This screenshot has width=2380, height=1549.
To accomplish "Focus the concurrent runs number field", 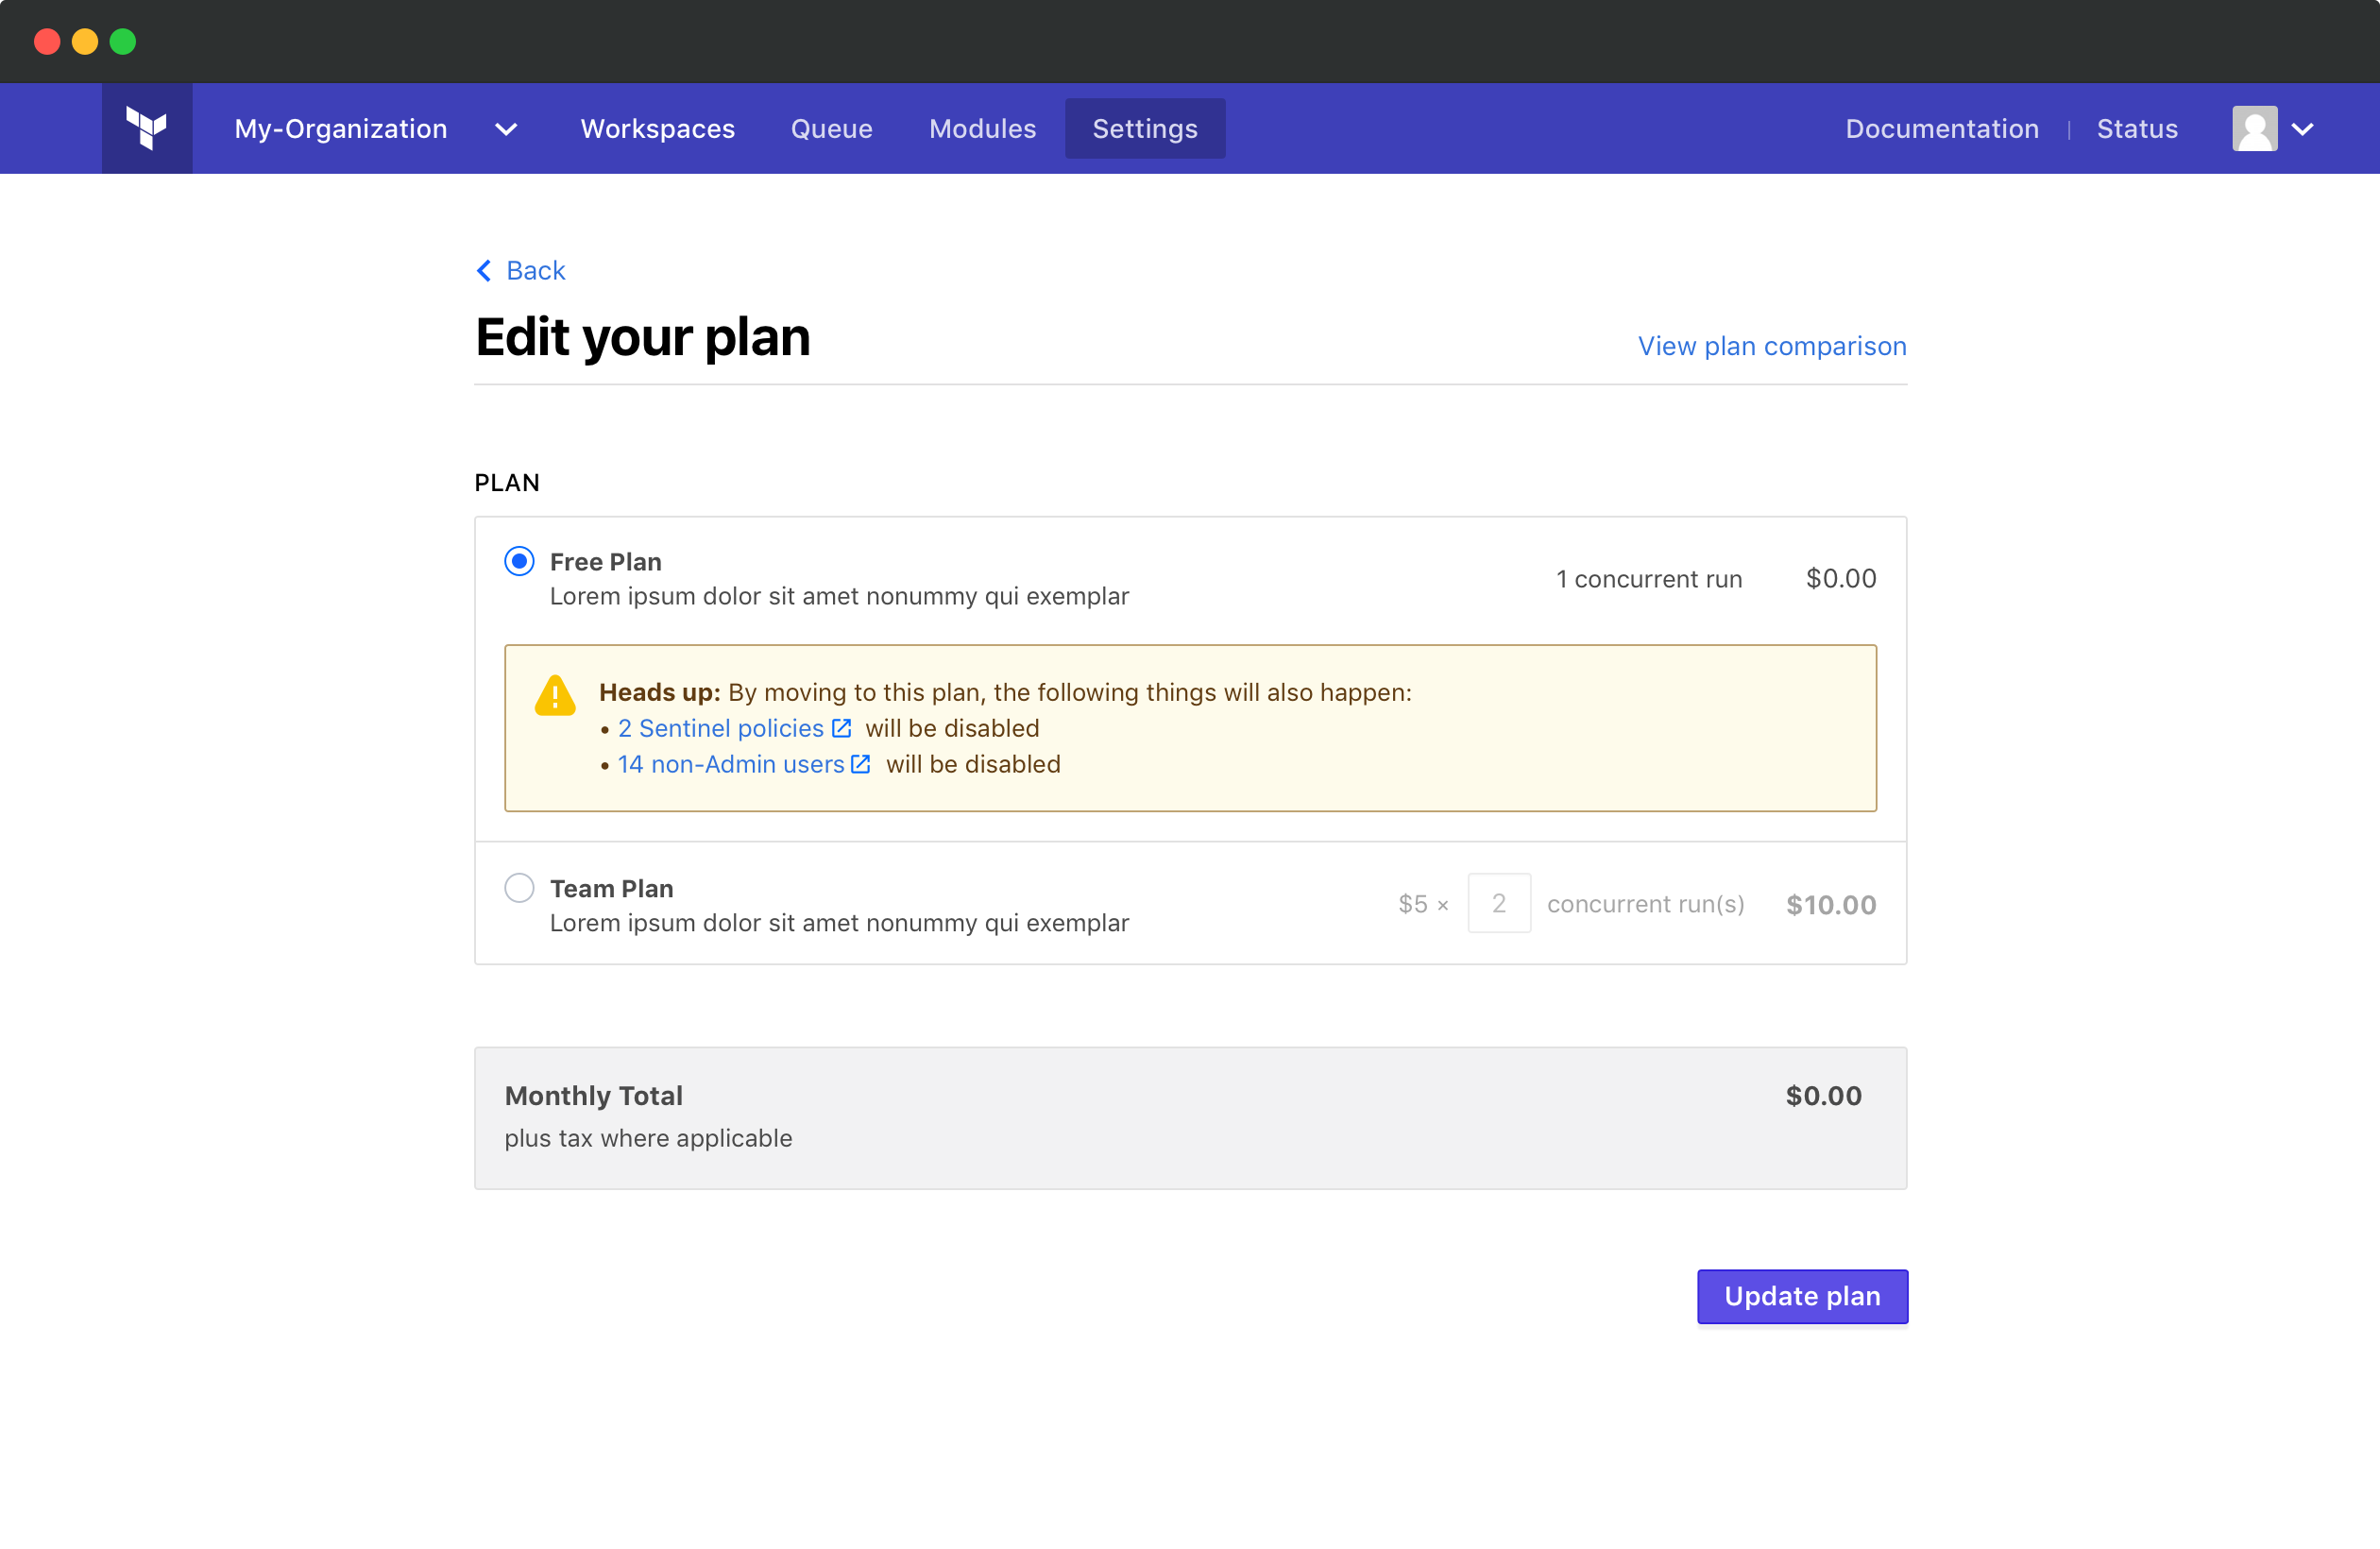I will tap(1499, 903).
